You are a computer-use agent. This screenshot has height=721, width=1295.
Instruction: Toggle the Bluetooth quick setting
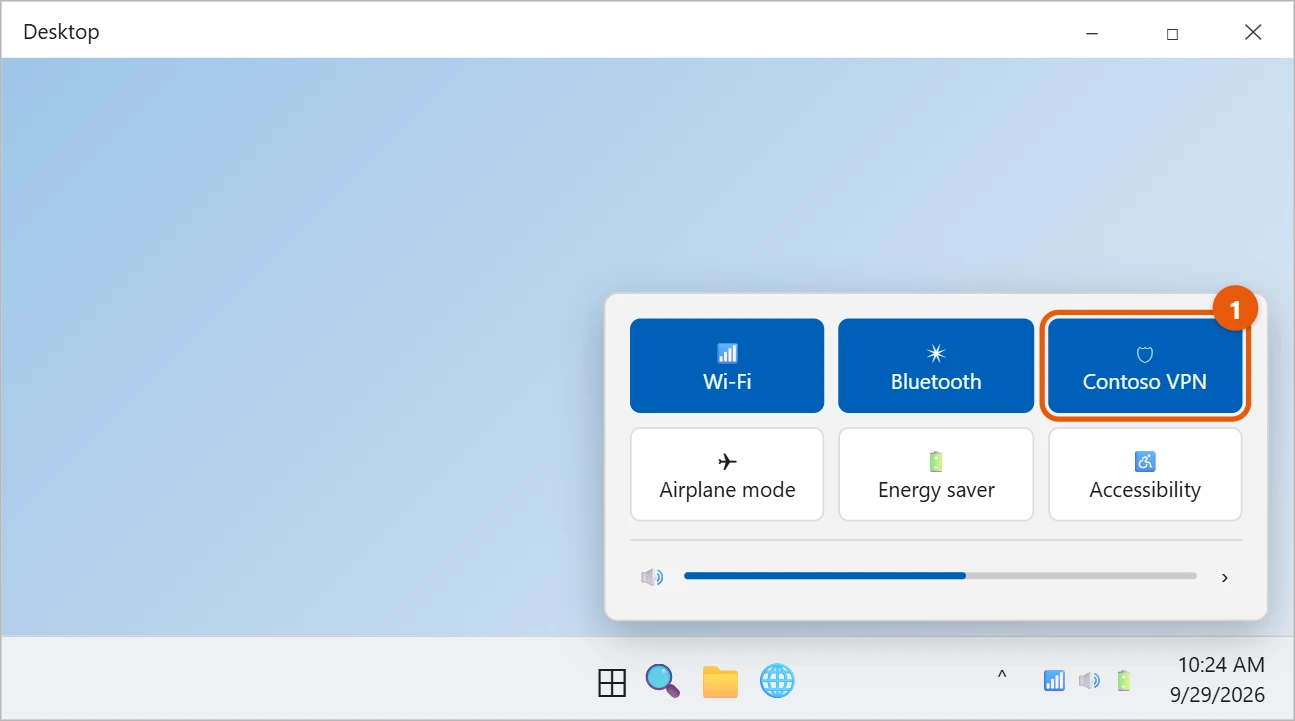pyautogui.click(x=936, y=366)
